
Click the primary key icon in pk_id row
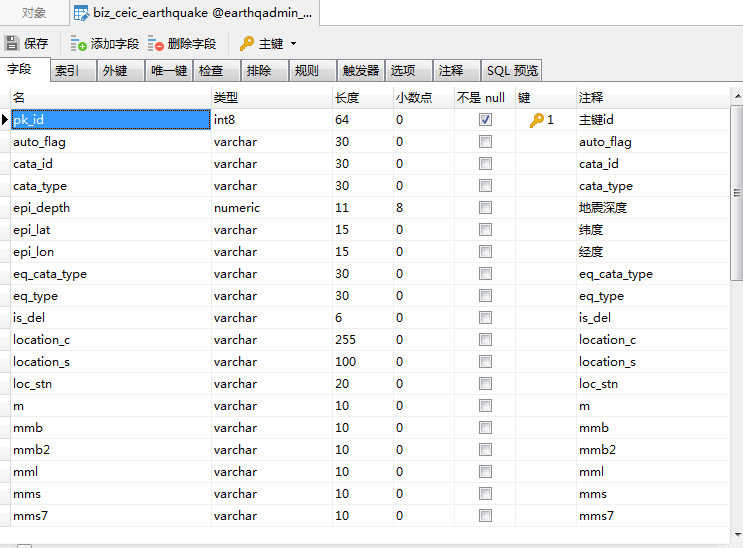(x=536, y=120)
